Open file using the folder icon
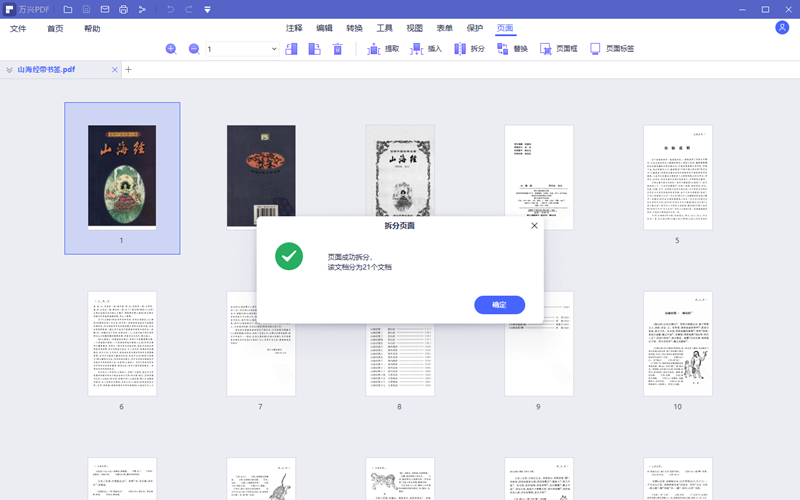This screenshot has width=800, height=500. click(67, 9)
